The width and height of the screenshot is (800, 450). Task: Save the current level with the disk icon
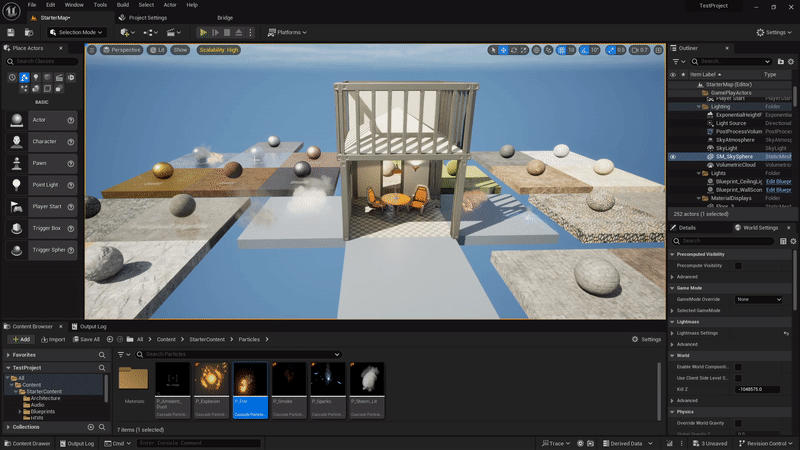pyautogui.click(x=11, y=32)
